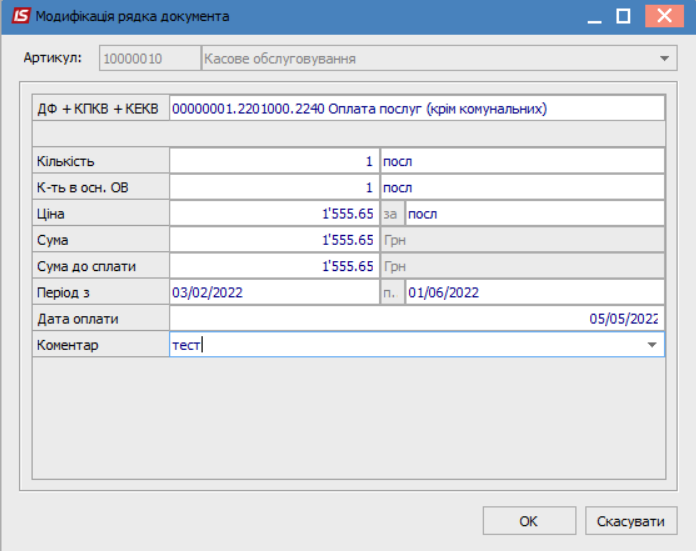Click the К-ть в осн. ОВ value field
This screenshot has height=551, width=696.
(x=274, y=187)
